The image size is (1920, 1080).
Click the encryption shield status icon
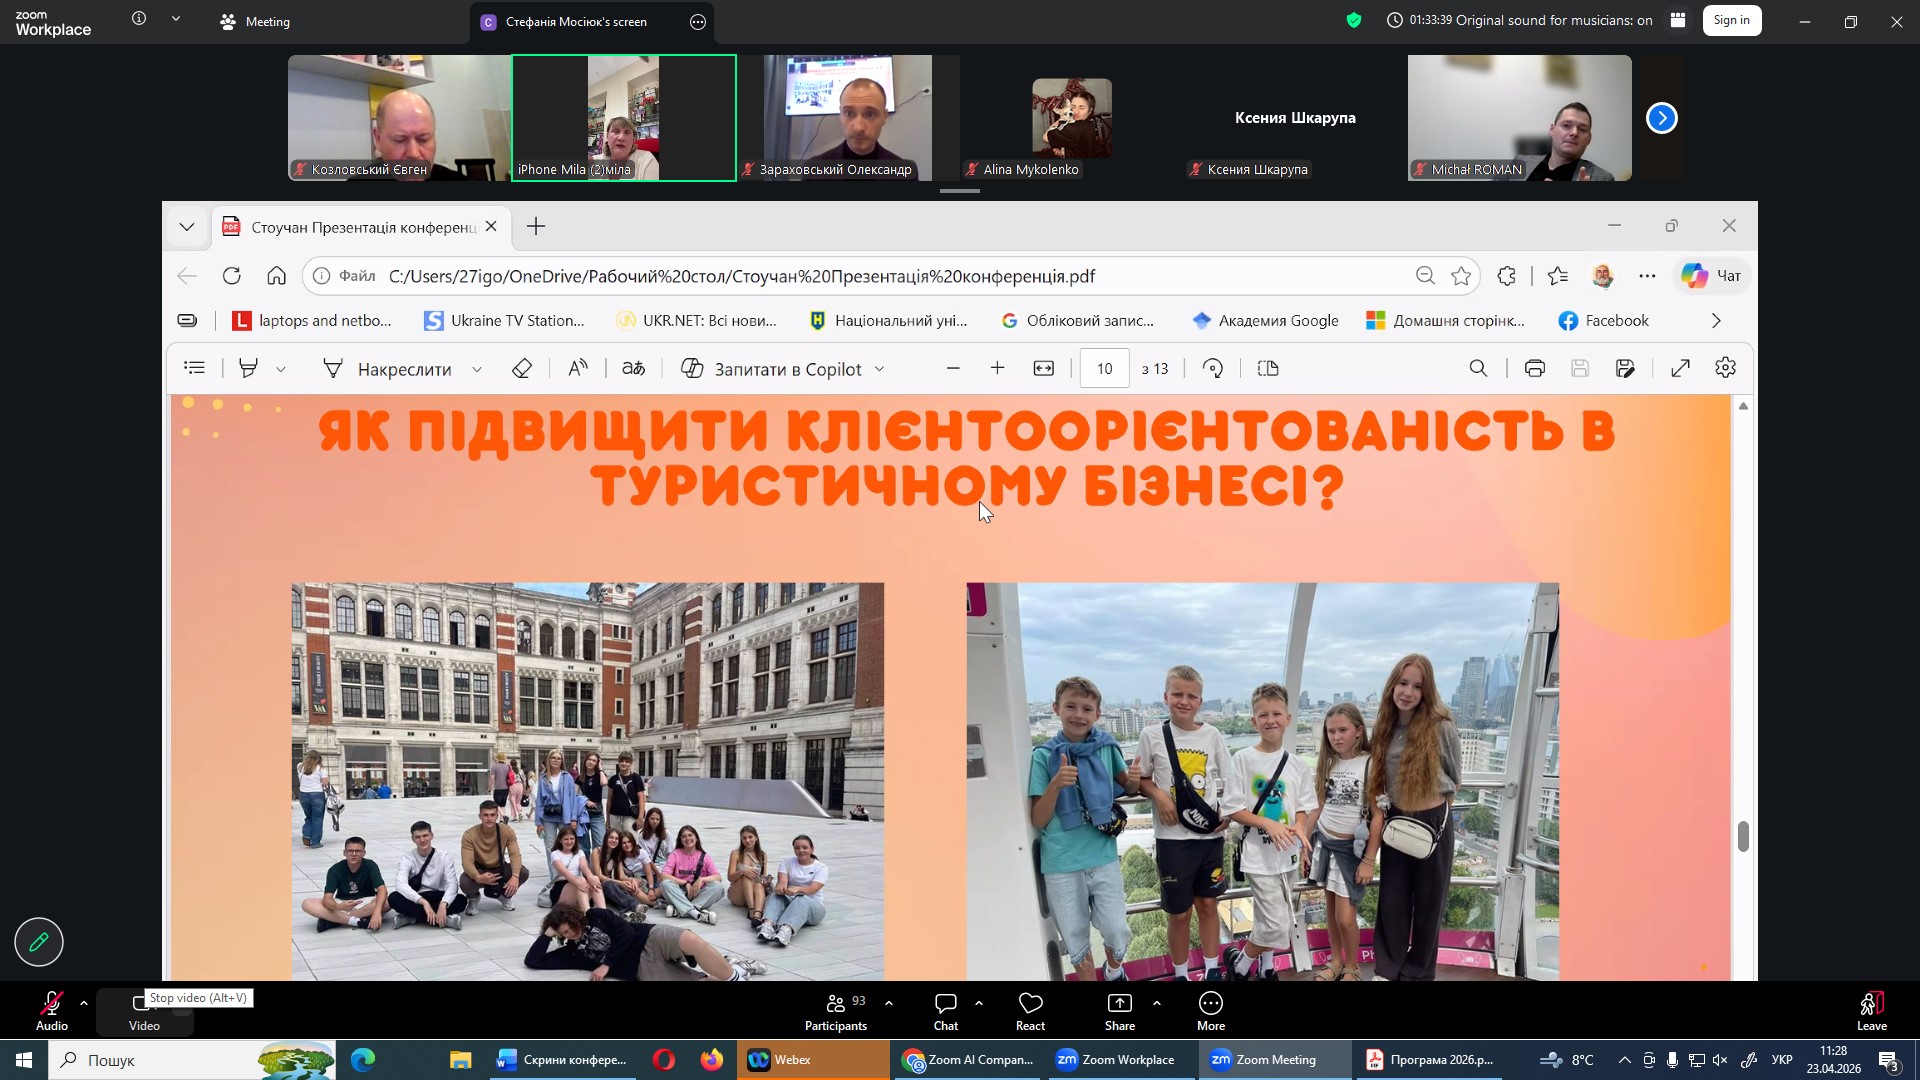(x=1354, y=20)
